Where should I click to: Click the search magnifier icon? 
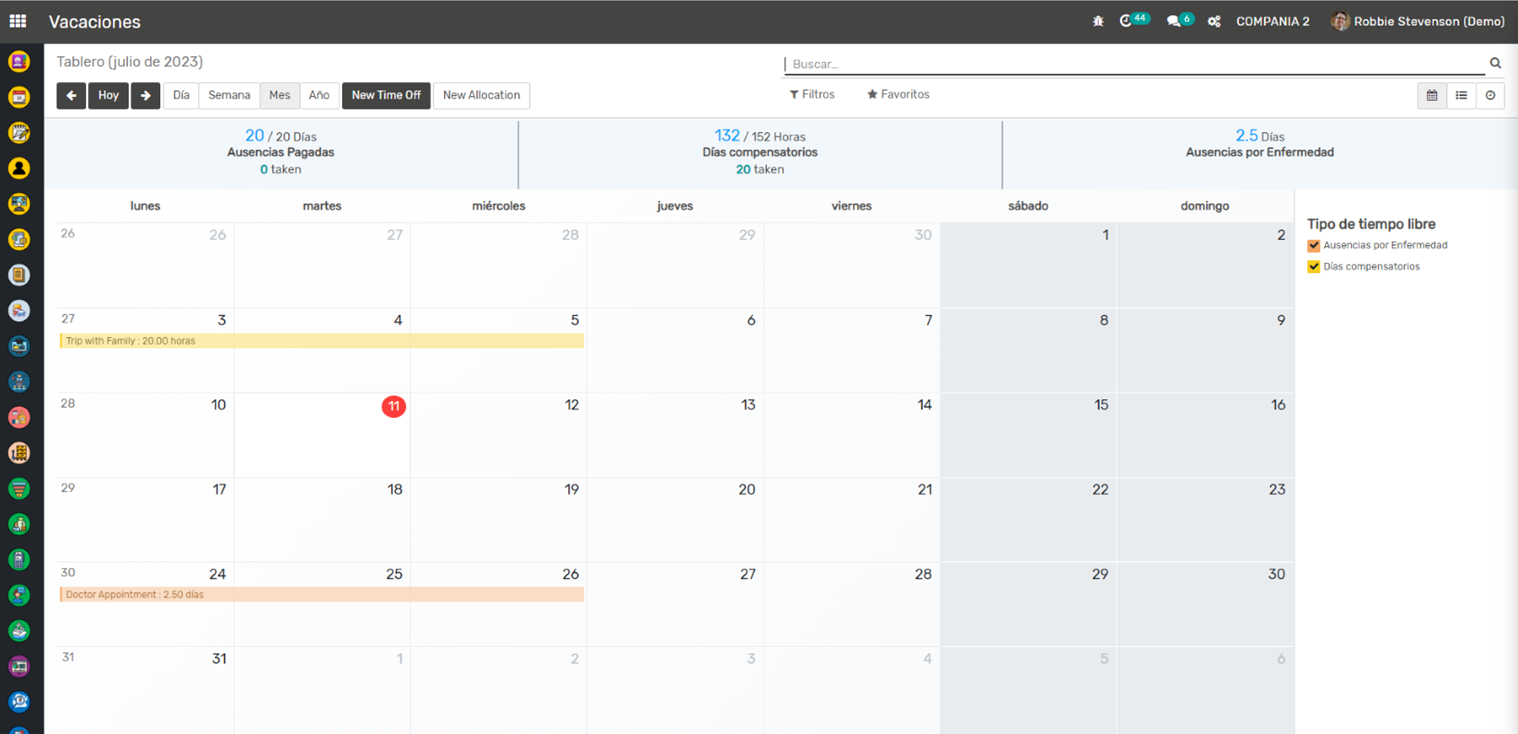click(1495, 63)
